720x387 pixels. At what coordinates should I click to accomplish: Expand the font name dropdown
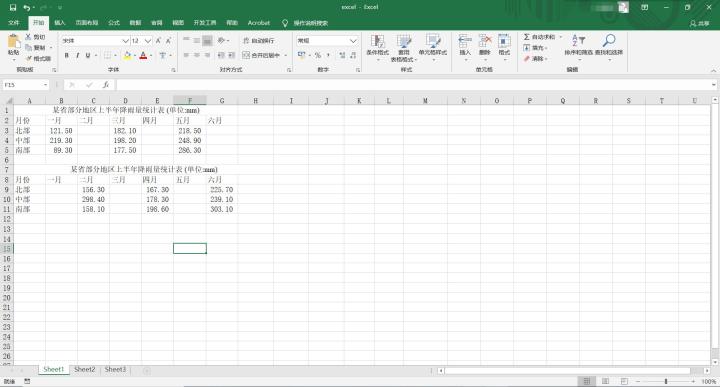[x=125, y=41]
